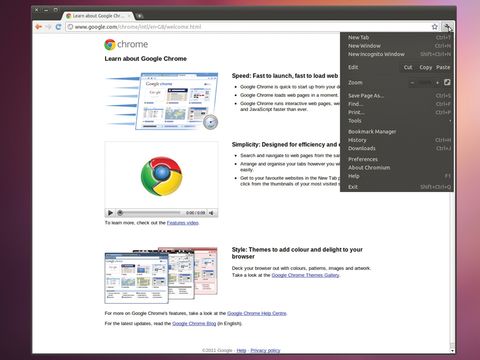Increase zoom with the plus button
This screenshot has width=480, height=360.
[437, 82]
